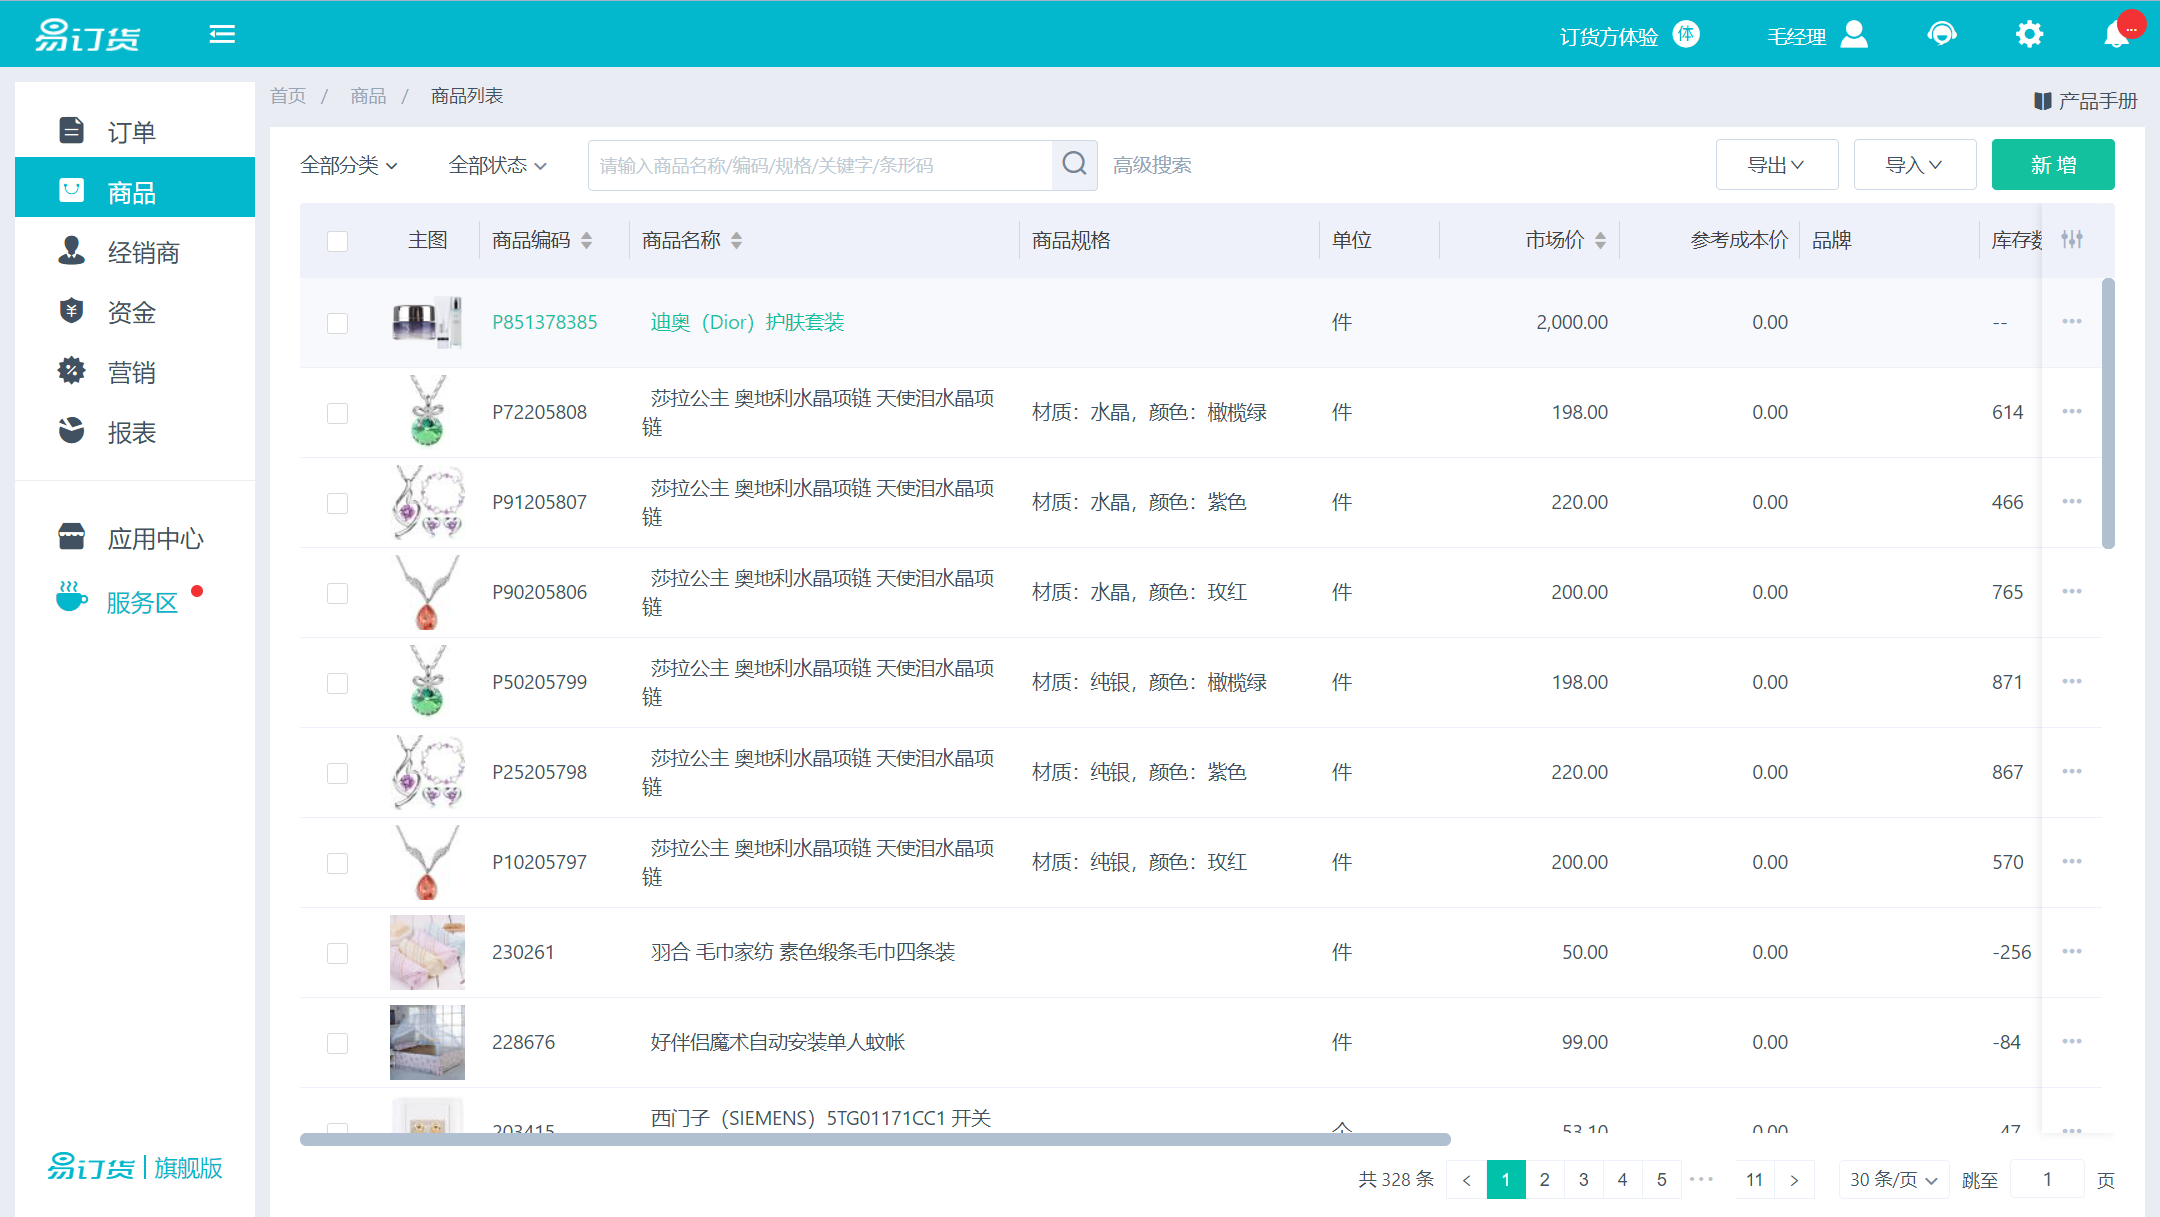The image size is (2160, 1217).
Task: Check the P90205806 row checkbox
Action: [338, 593]
